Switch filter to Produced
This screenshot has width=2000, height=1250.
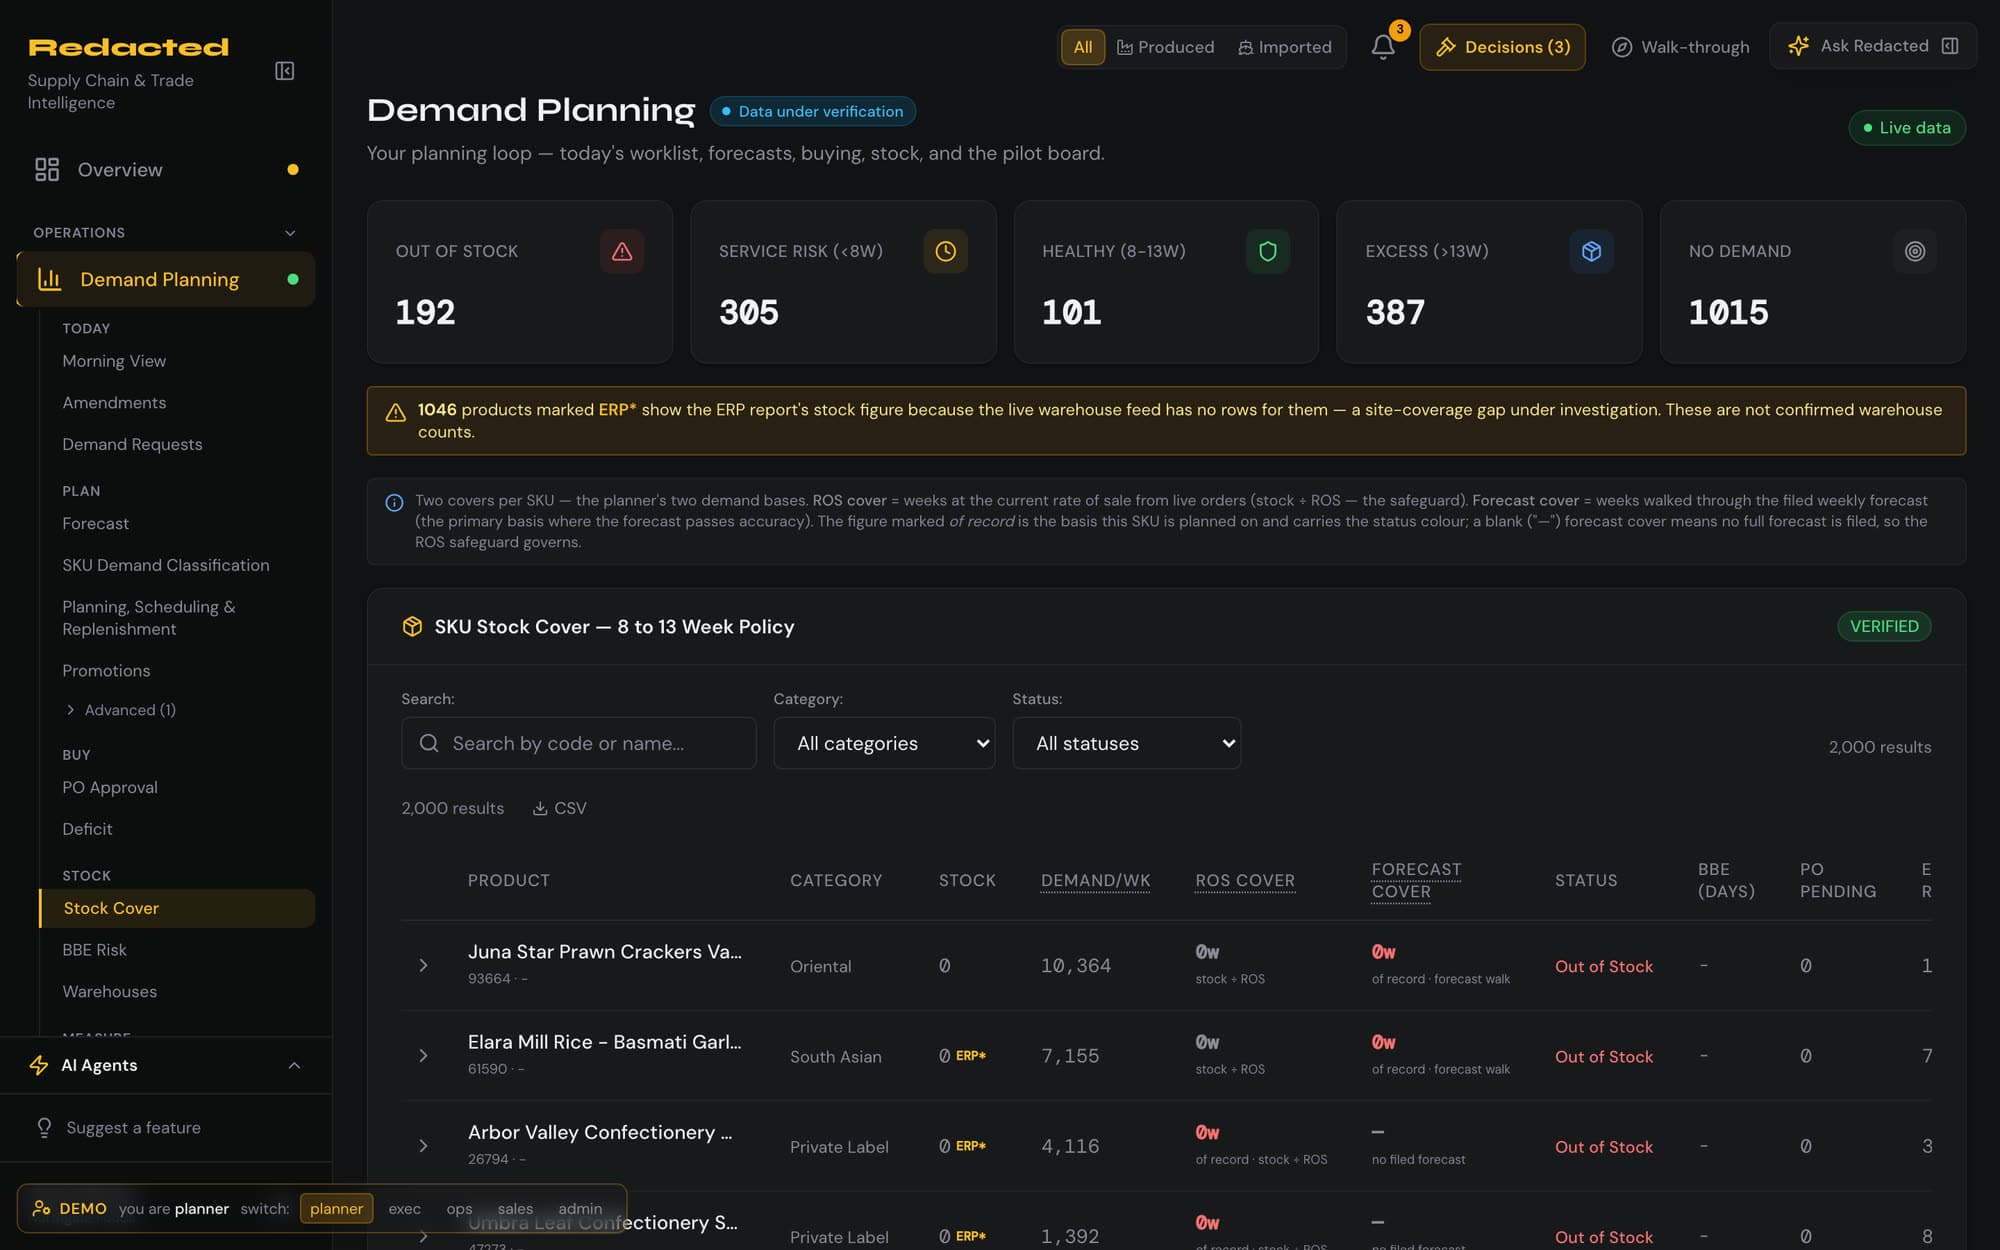click(1165, 47)
